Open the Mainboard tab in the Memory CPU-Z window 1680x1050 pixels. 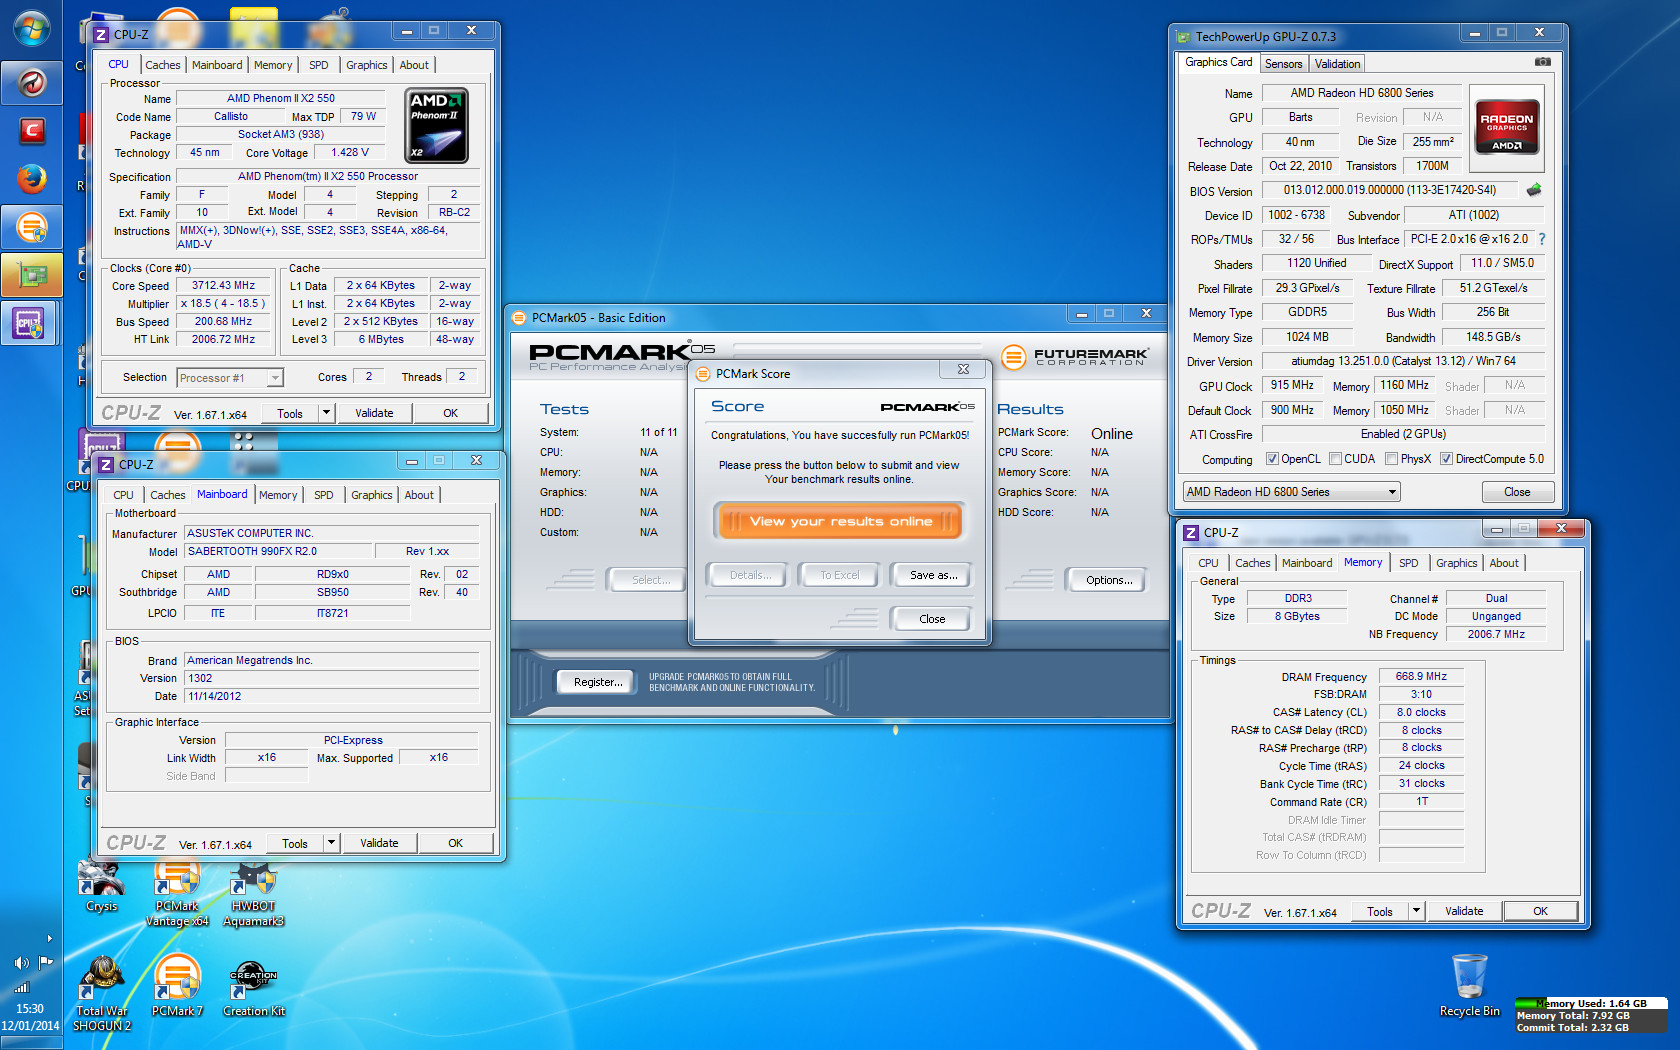click(x=1306, y=563)
